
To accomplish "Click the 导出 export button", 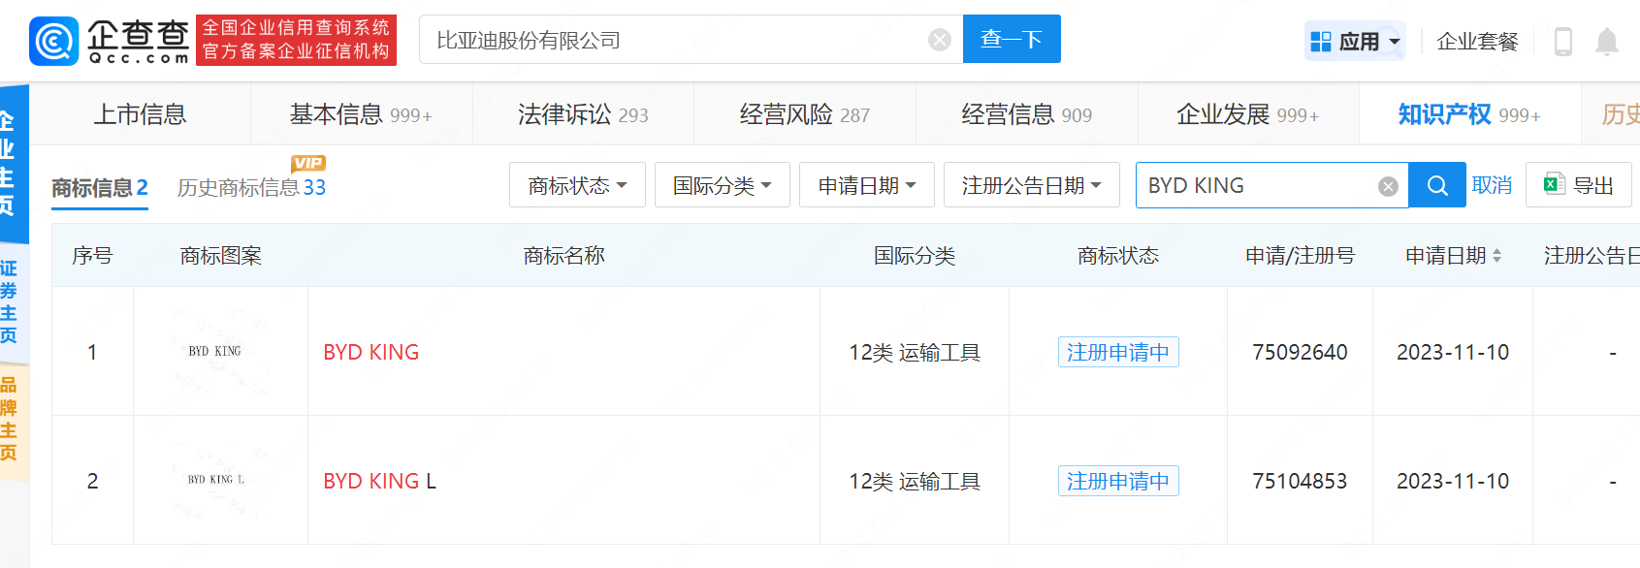I will 1578,185.
